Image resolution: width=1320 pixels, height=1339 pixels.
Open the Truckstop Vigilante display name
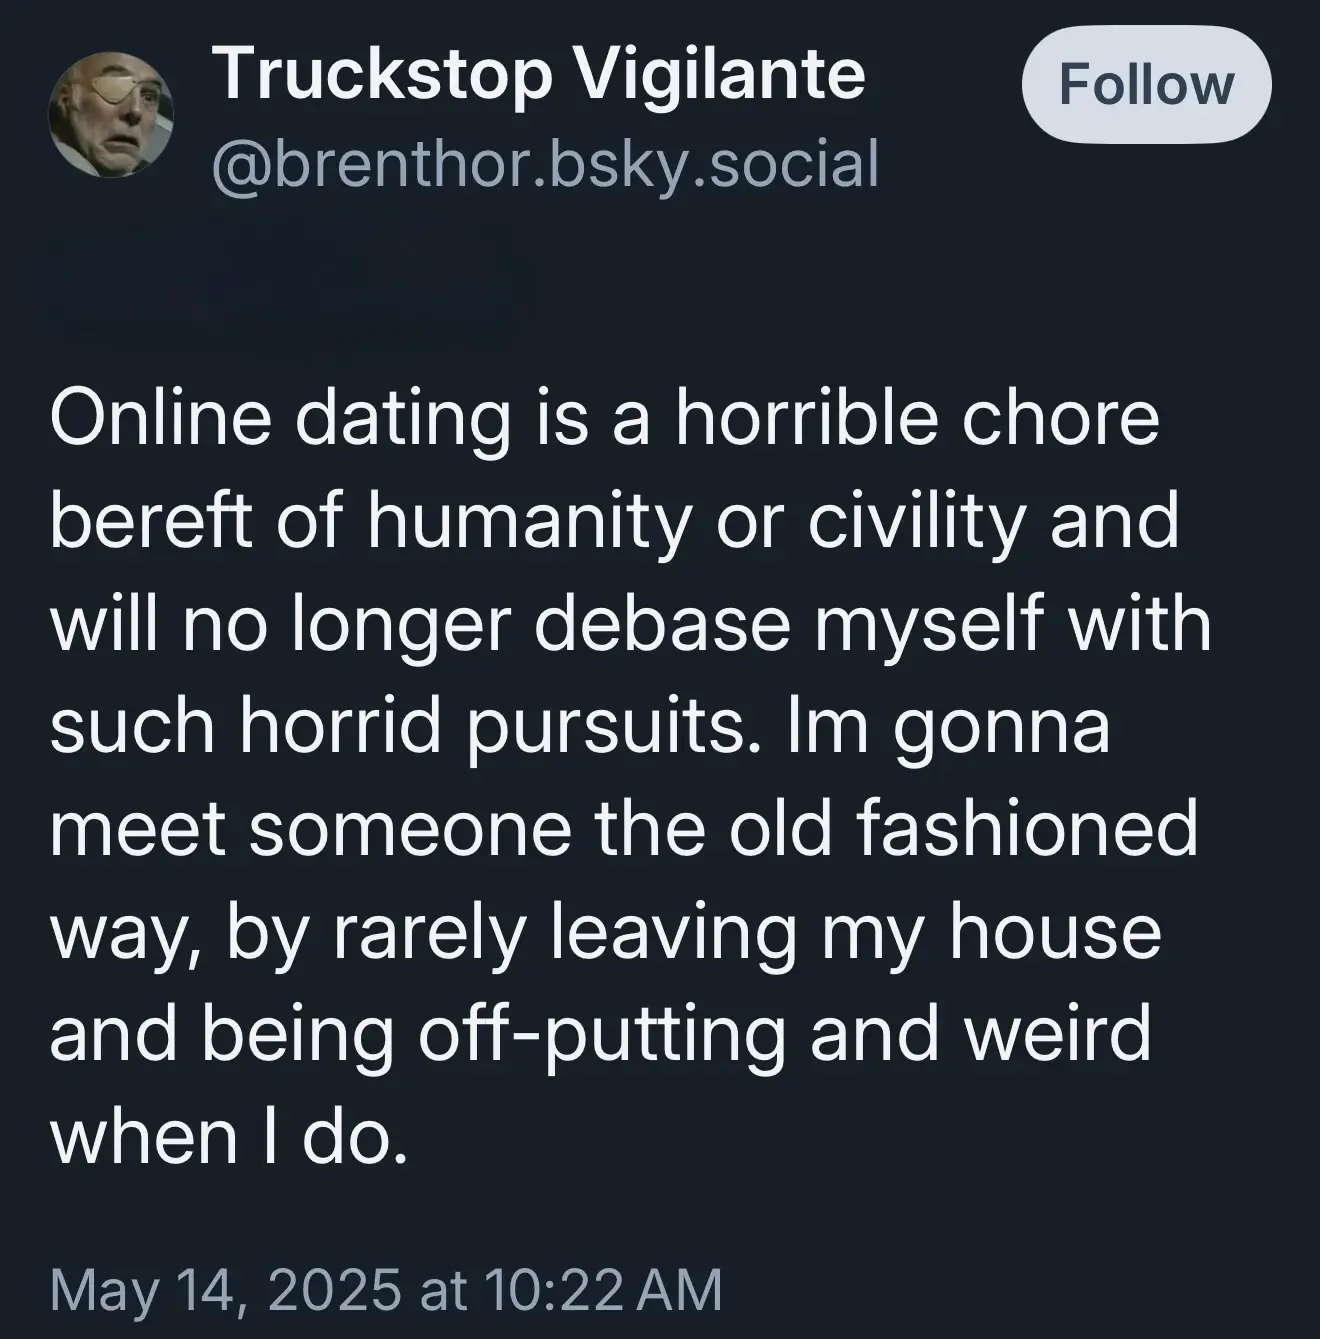point(539,75)
